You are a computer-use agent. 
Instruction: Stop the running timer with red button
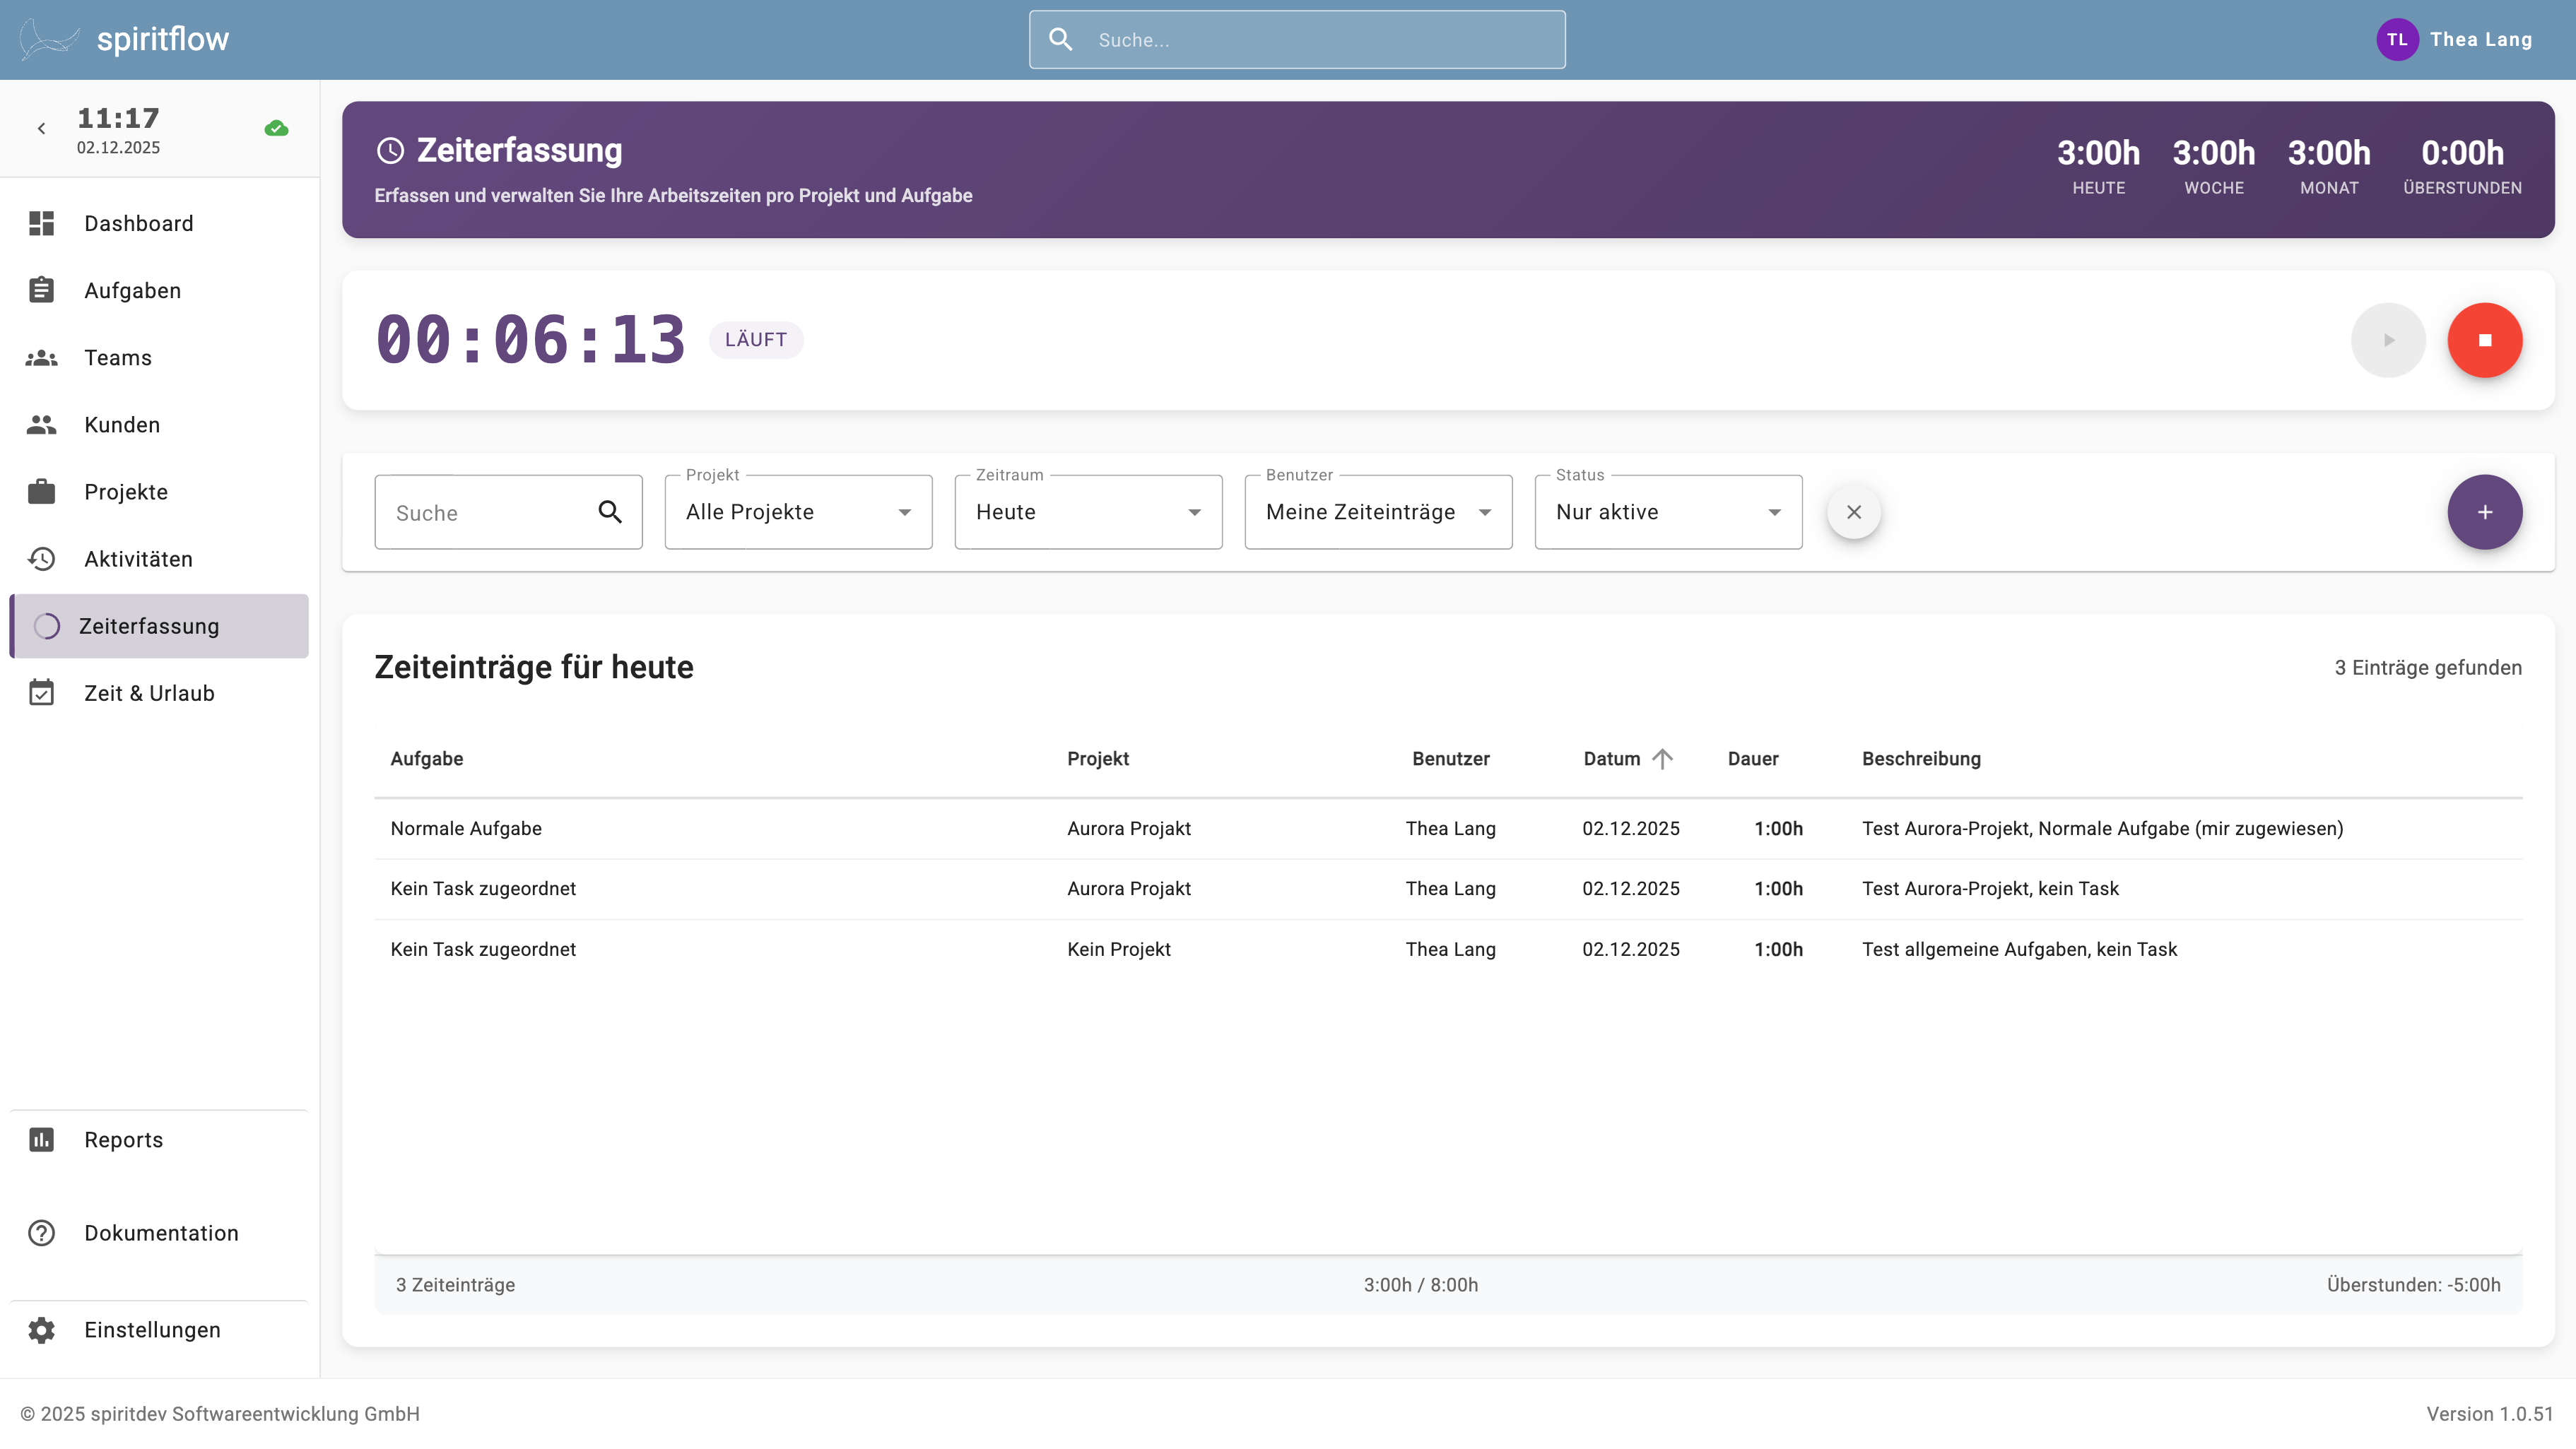2484,340
